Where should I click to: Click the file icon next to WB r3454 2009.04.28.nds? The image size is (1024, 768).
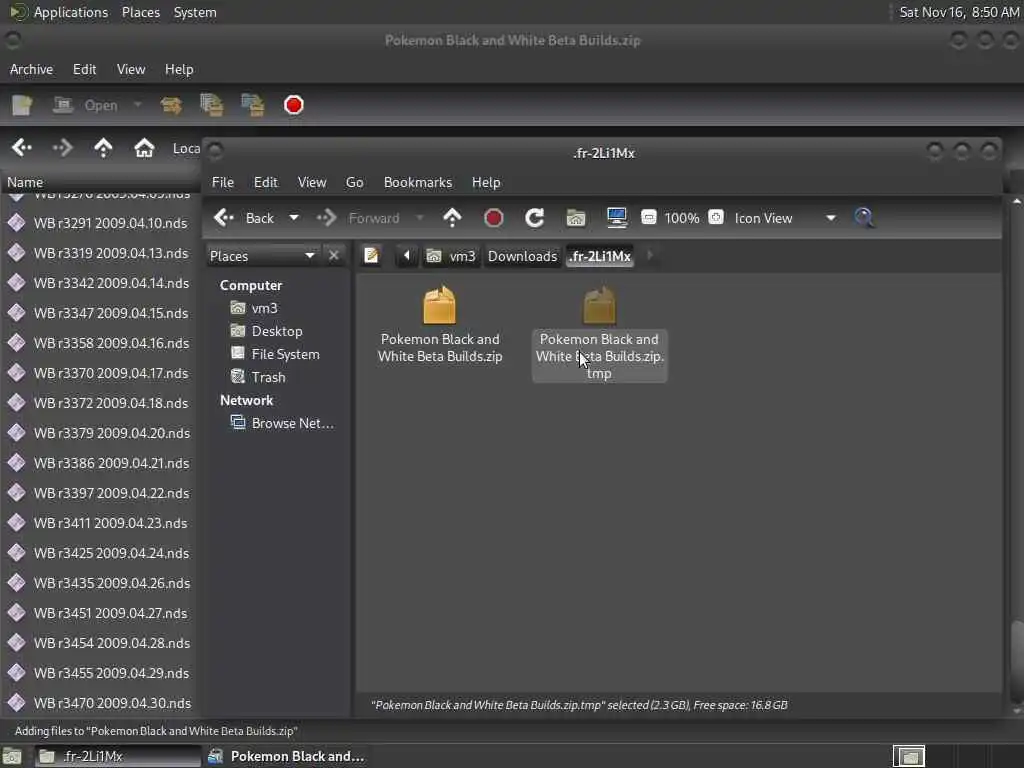pos(16,643)
